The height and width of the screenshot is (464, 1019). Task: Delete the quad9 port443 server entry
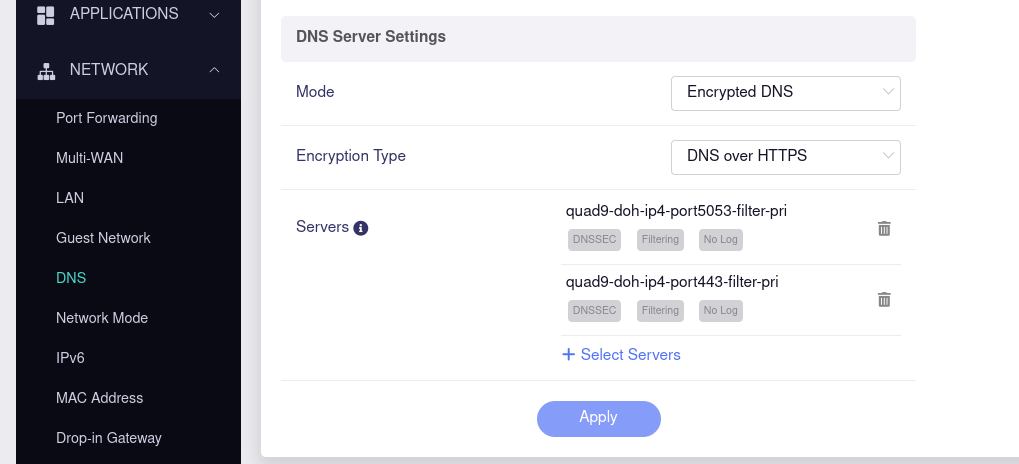point(884,300)
